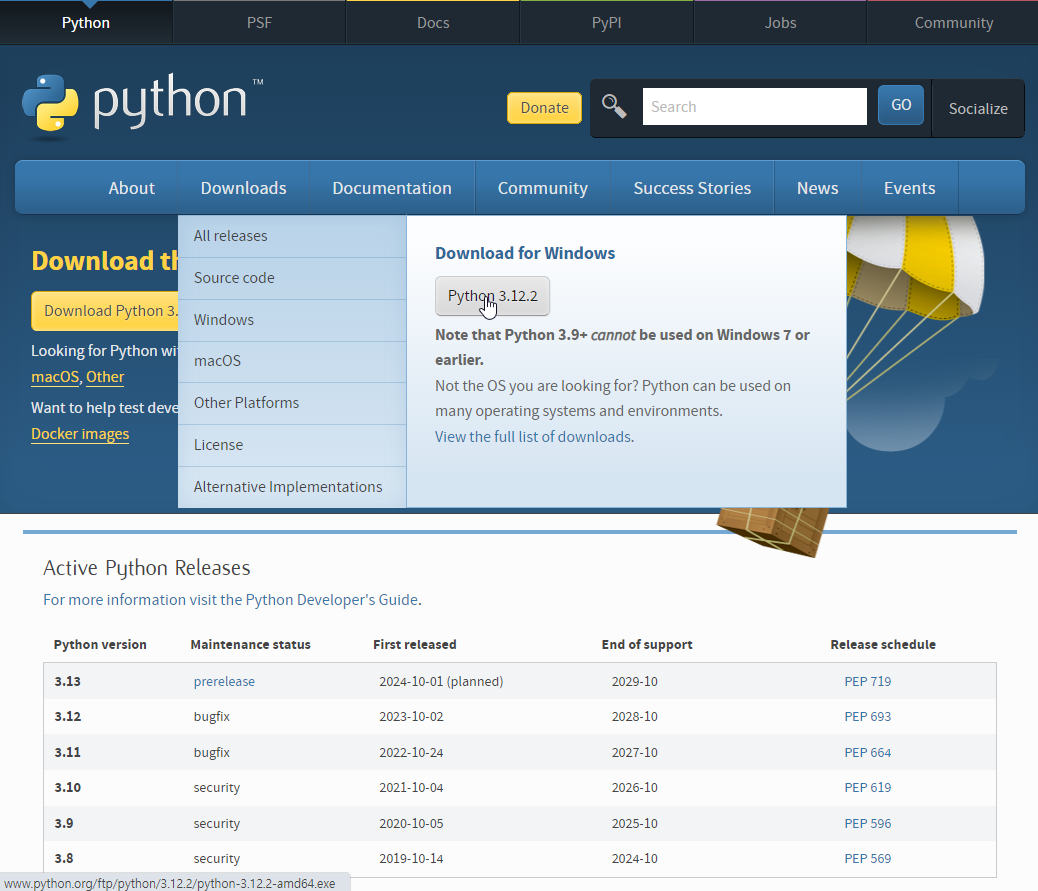Click the yellow Donate button

(544, 108)
